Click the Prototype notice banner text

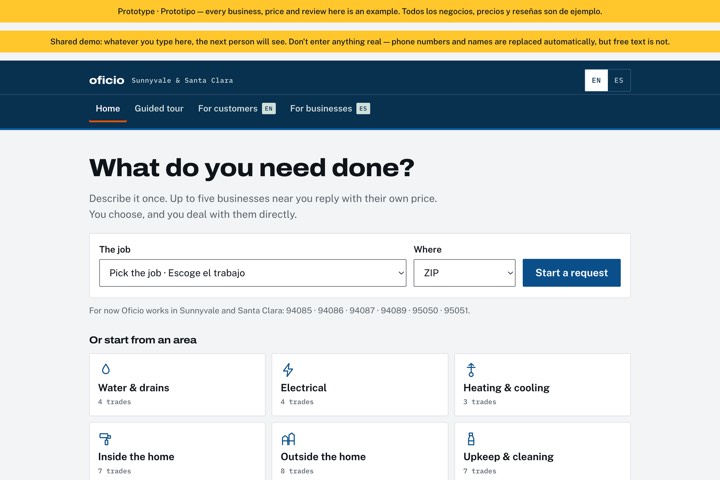tap(360, 11)
